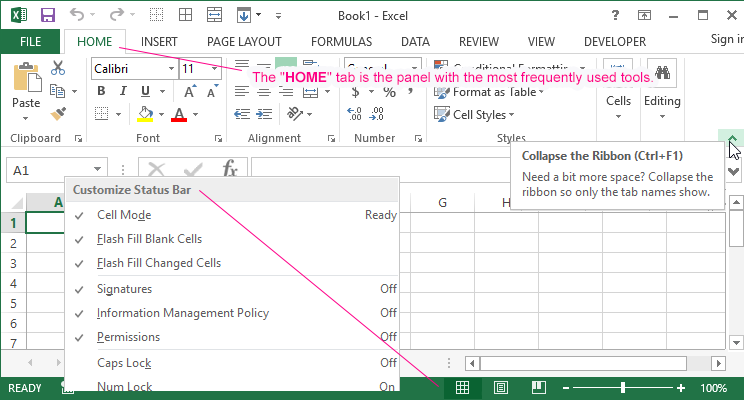The height and width of the screenshot is (400, 744).
Task: Click Center alignment icon
Action: (x=264, y=91)
